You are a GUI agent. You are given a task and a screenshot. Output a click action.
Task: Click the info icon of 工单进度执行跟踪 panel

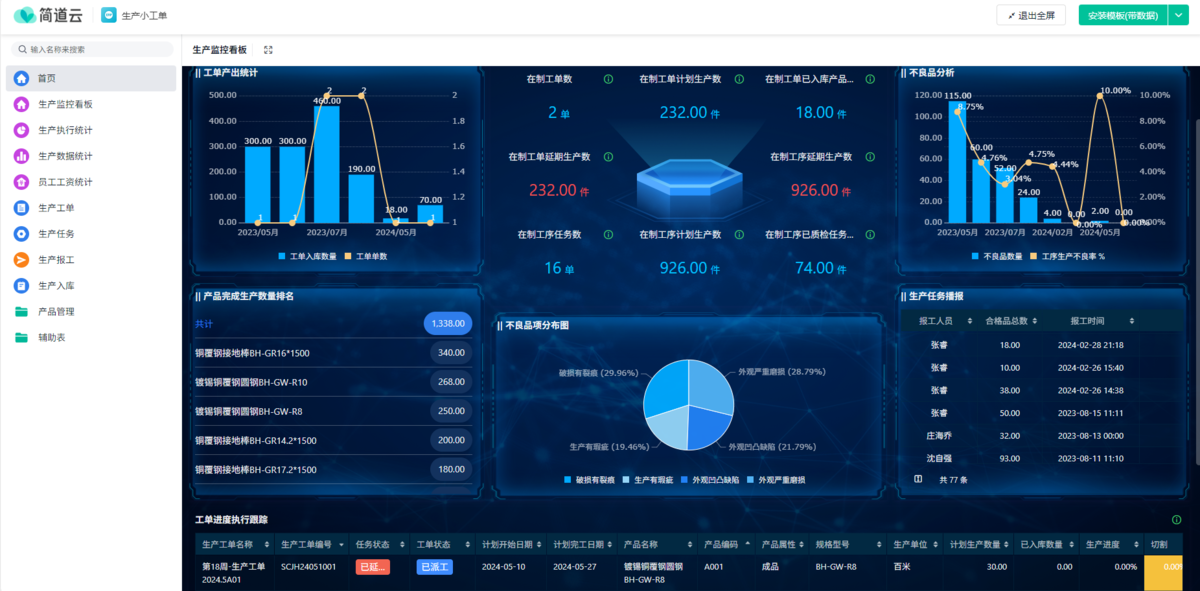1176,520
